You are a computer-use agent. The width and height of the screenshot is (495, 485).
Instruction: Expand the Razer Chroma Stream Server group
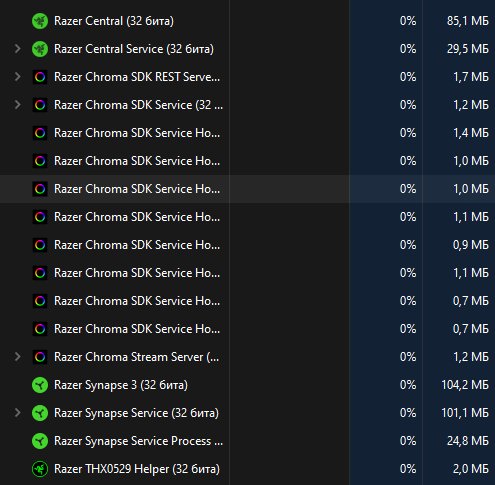(17, 357)
